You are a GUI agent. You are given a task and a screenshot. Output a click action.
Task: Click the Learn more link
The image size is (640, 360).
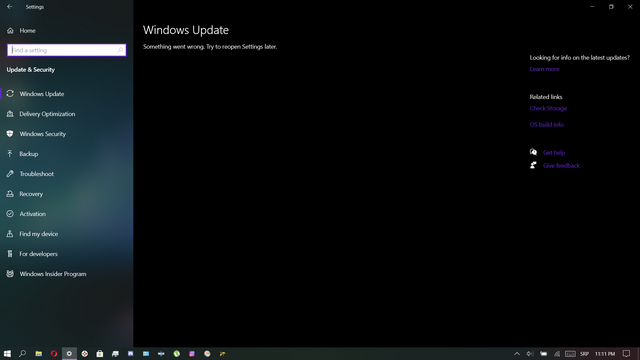pos(544,69)
